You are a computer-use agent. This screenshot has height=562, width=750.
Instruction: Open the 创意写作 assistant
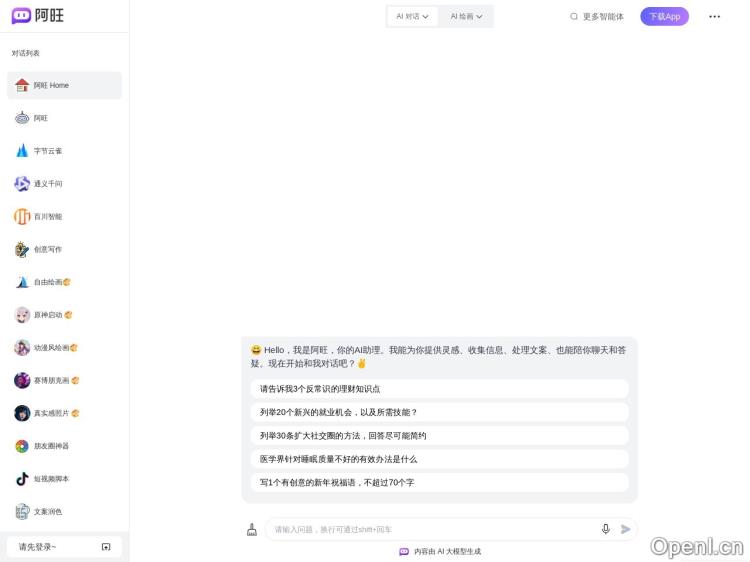pos(64,249)
